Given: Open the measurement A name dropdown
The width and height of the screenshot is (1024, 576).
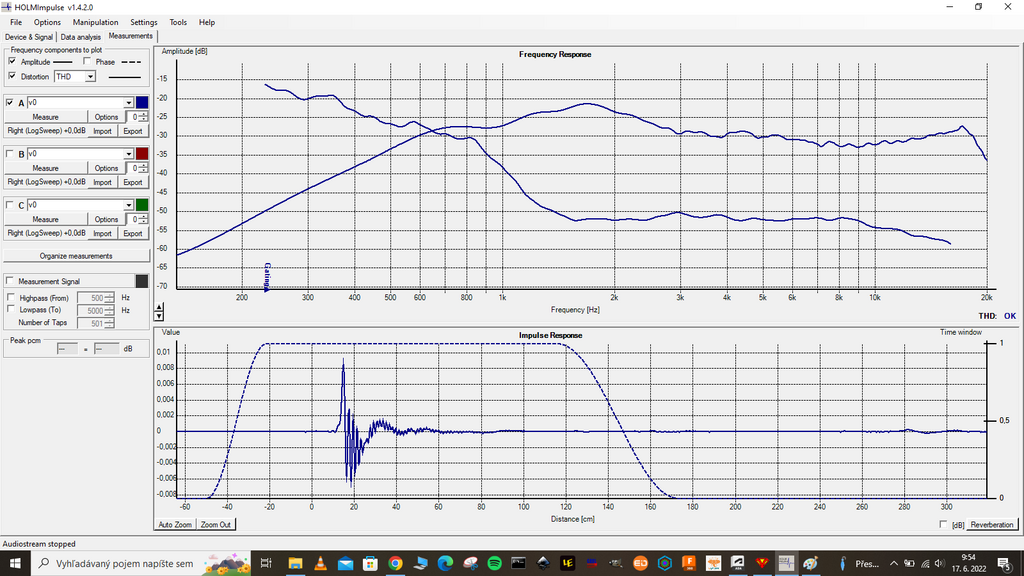Looking at the screenshot, I should click(129, 103).
